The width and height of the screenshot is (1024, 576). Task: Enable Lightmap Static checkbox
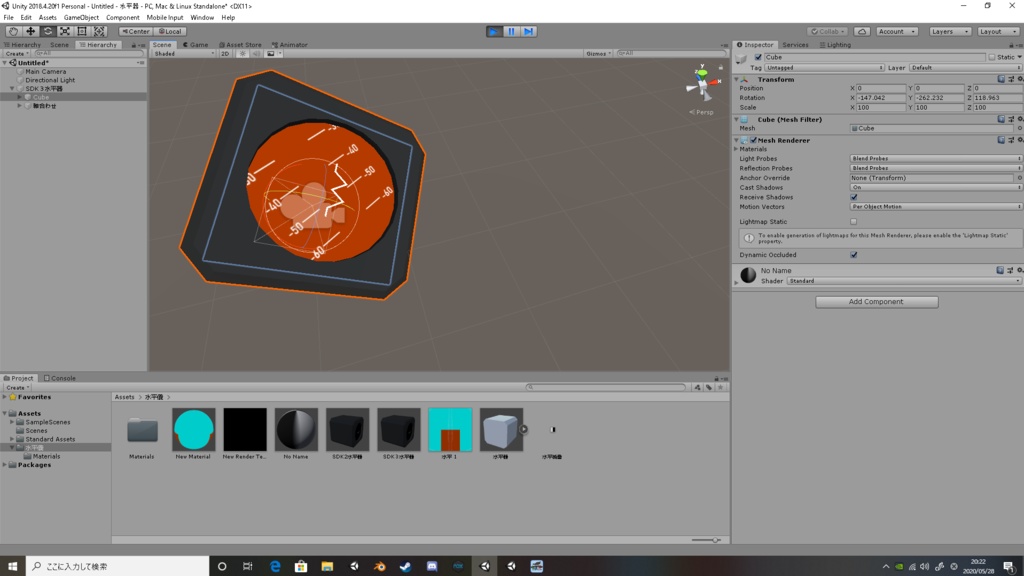[854, 222]
